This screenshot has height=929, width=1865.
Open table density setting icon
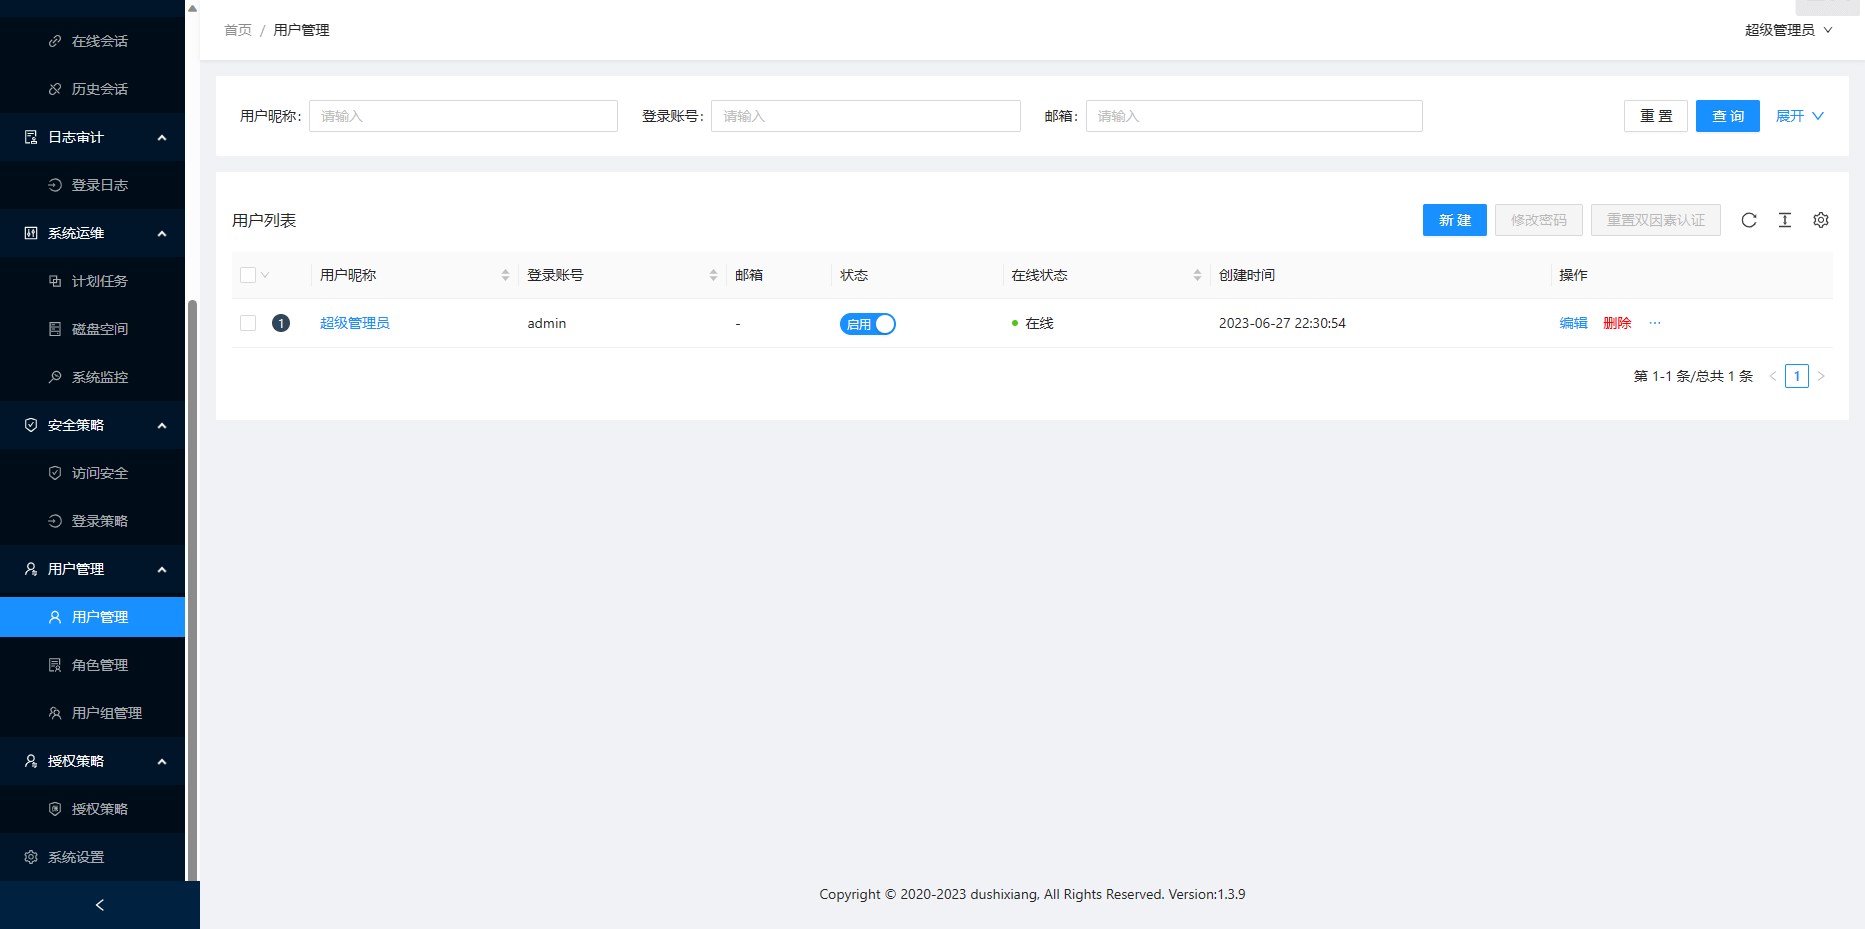(x=1784, y=220)
